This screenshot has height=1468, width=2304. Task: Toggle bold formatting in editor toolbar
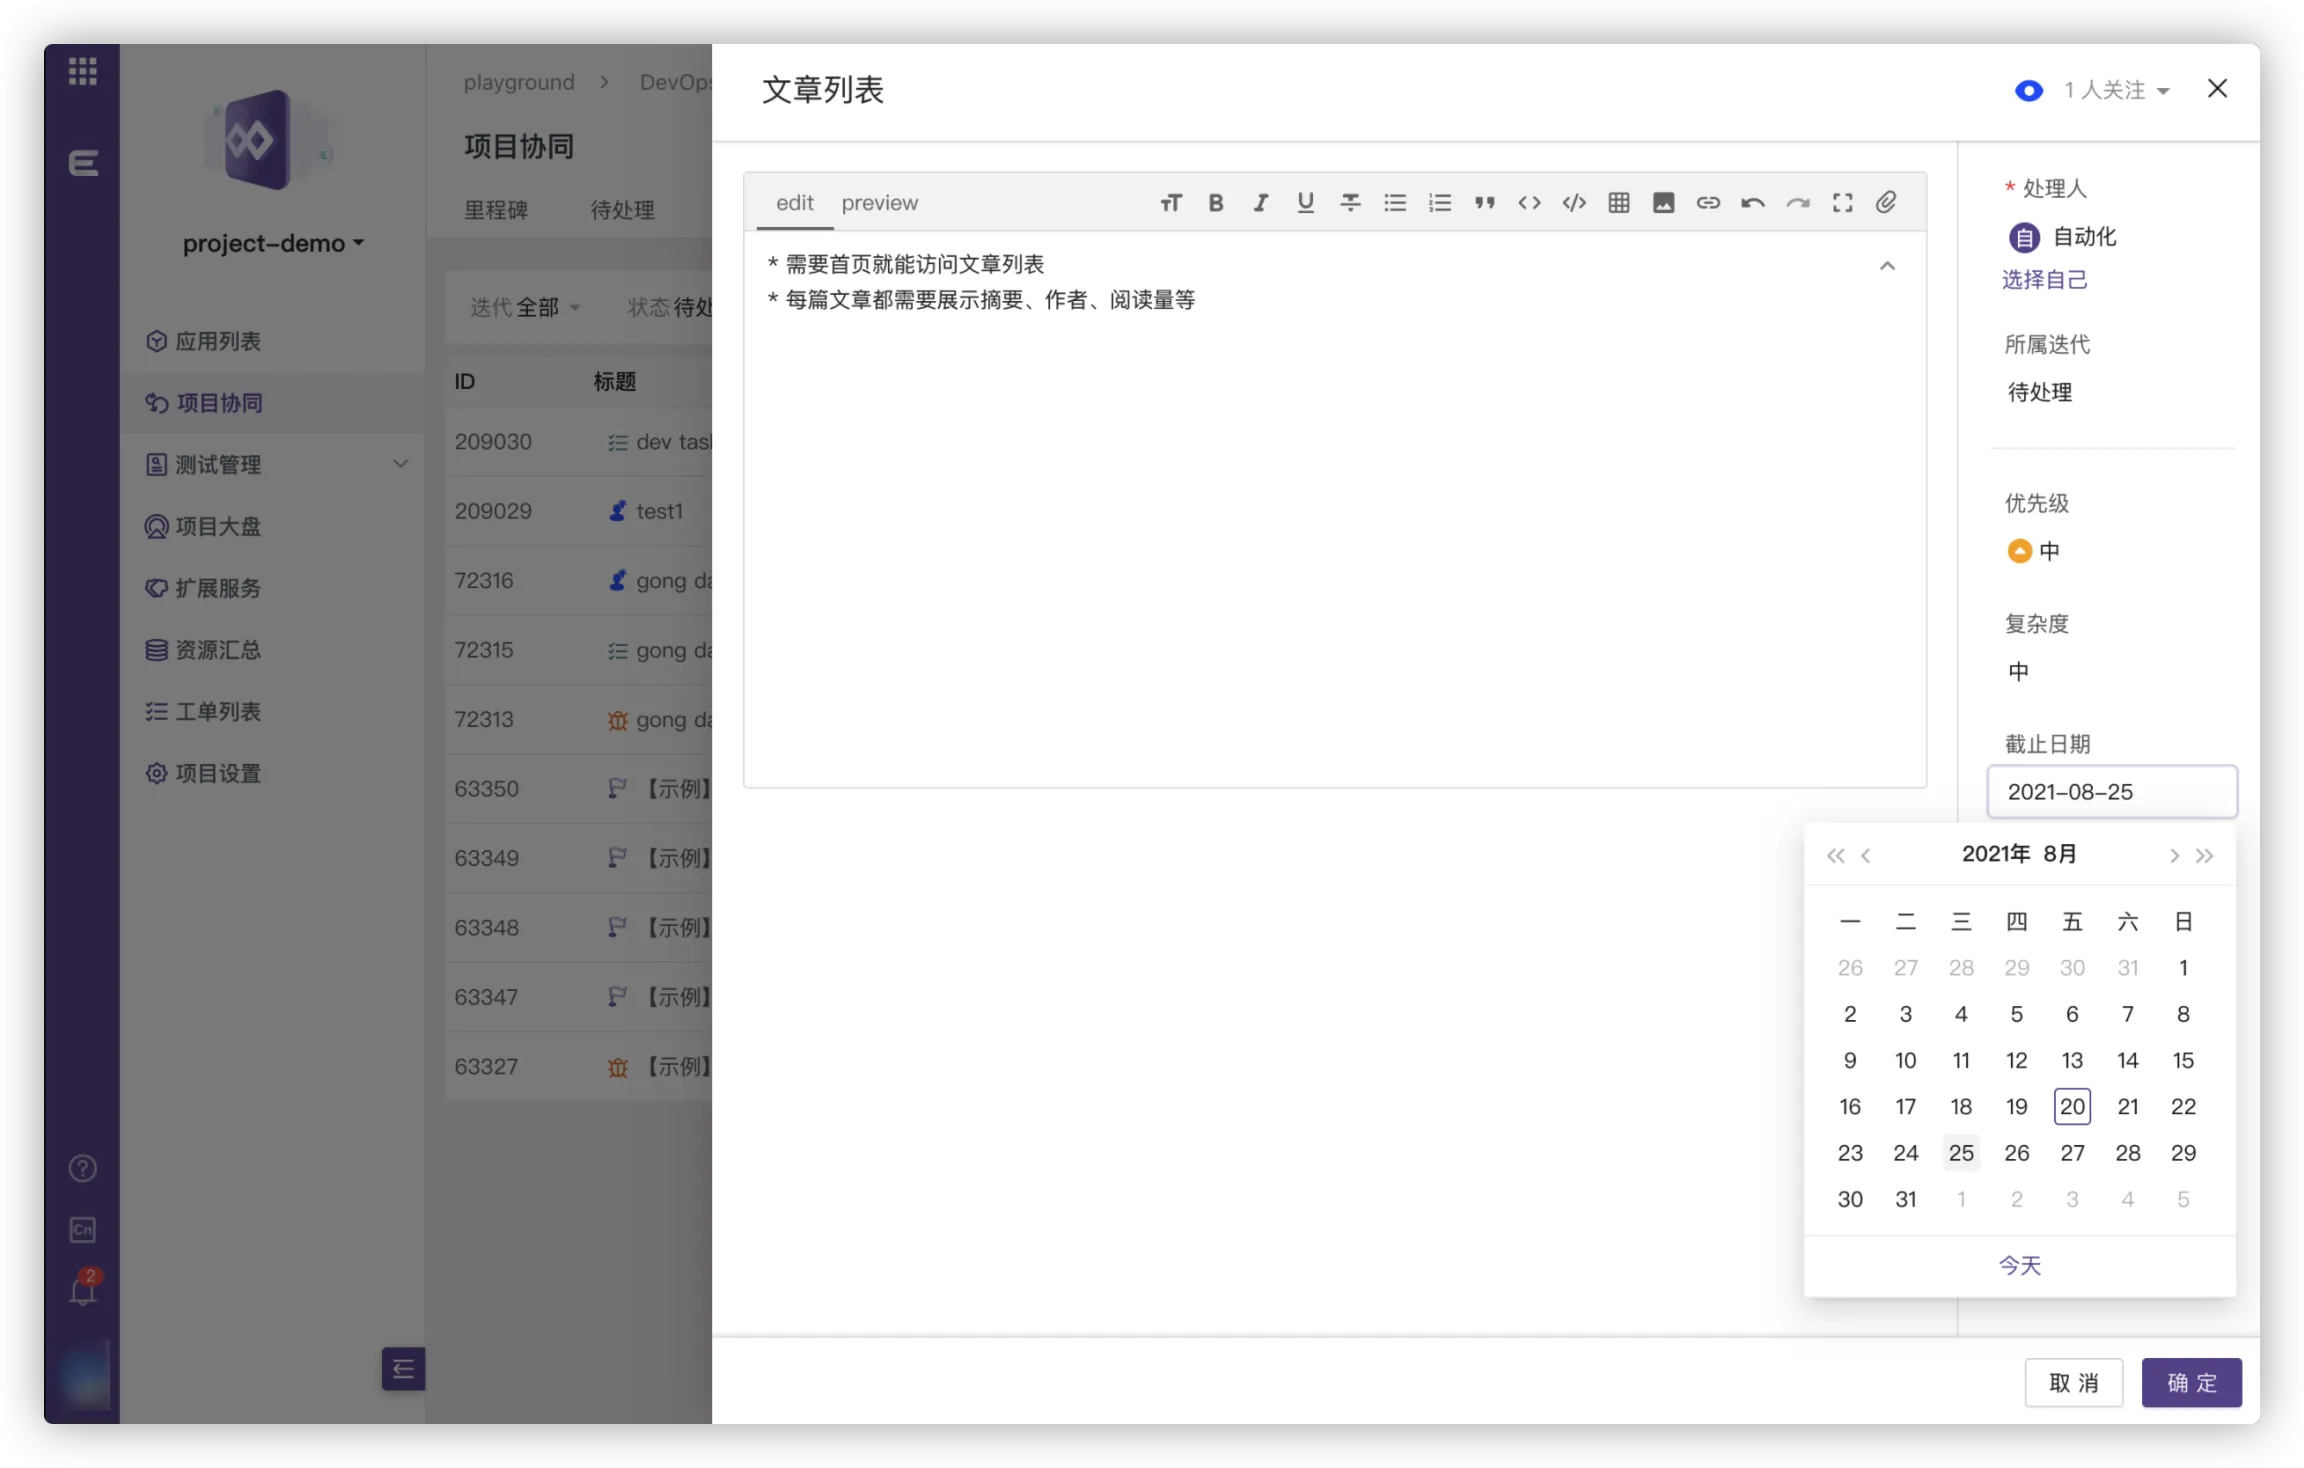click(x=1216, y=203)
